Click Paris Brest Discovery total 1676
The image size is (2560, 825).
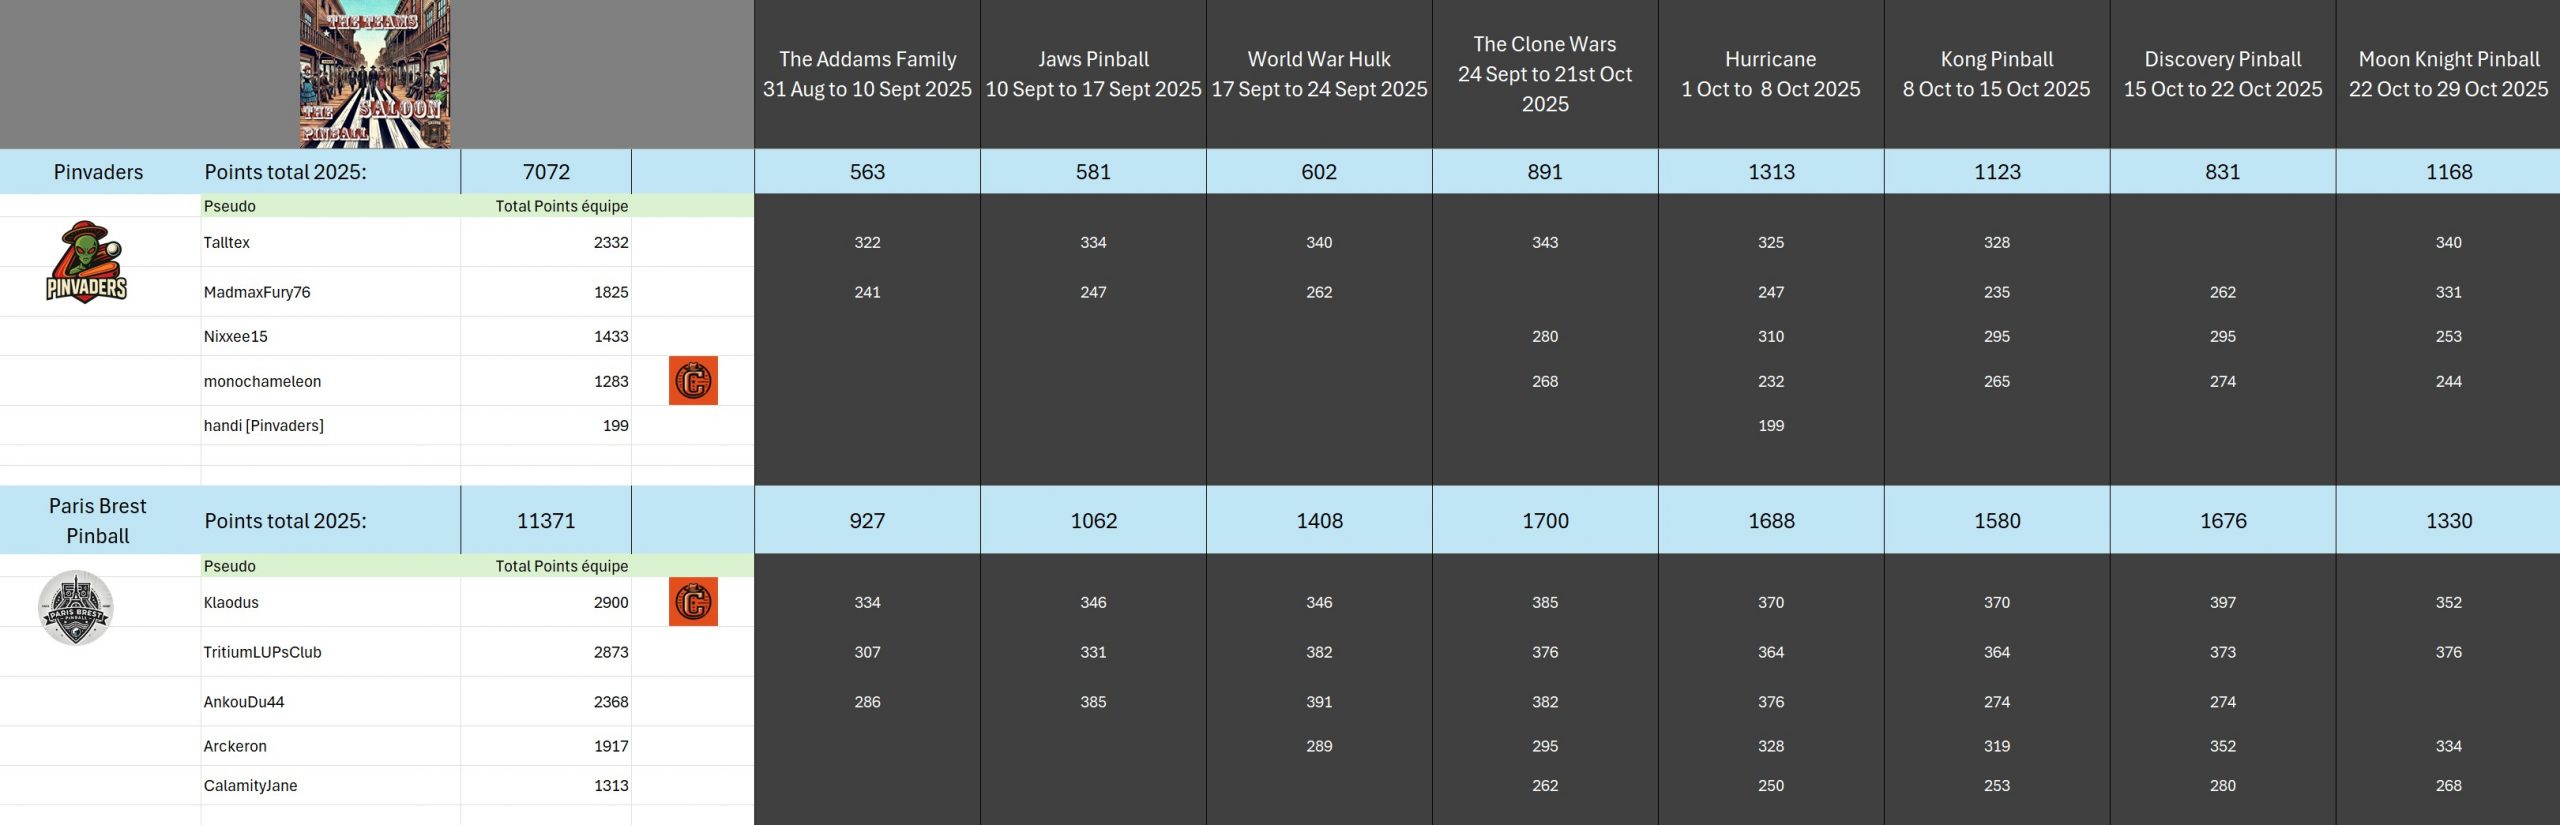coord(2222,521)
